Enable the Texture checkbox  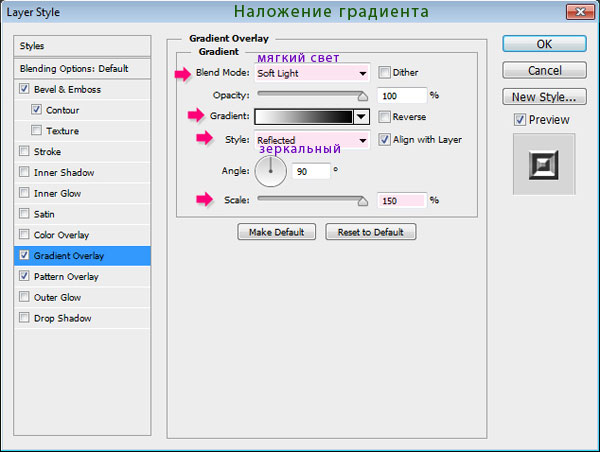tap(36, 130)
